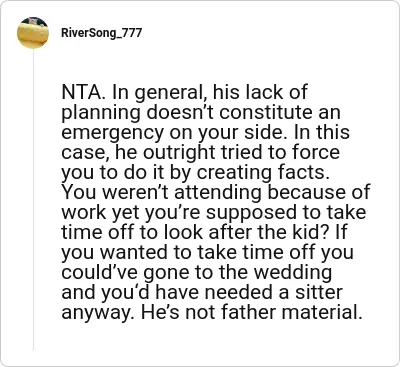Click the word 'anyway' on the last line
Viewport: 400px width, 367px height.
point(98,313)
